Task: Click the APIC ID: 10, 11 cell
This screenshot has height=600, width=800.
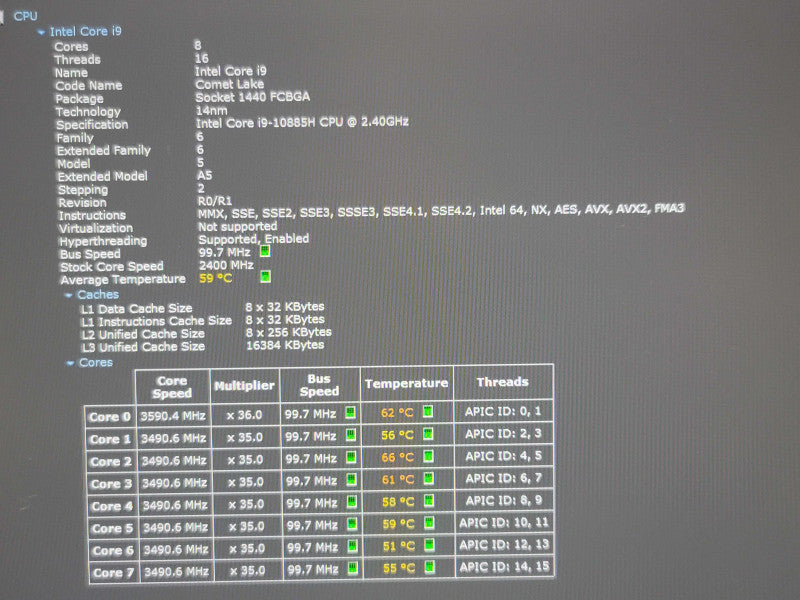Action: pos(504,522)
